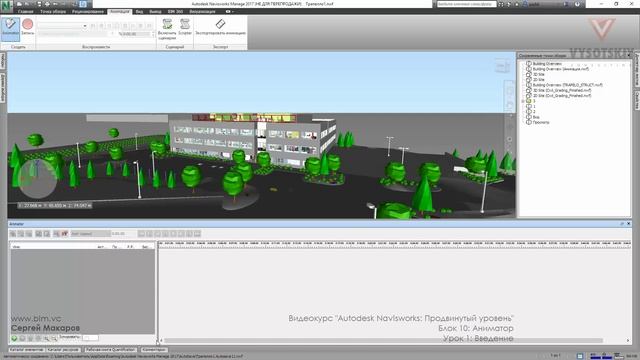Click the ViewCube in the 3D viewport
This screenshot has height=360, width=640.
(502, 66)
